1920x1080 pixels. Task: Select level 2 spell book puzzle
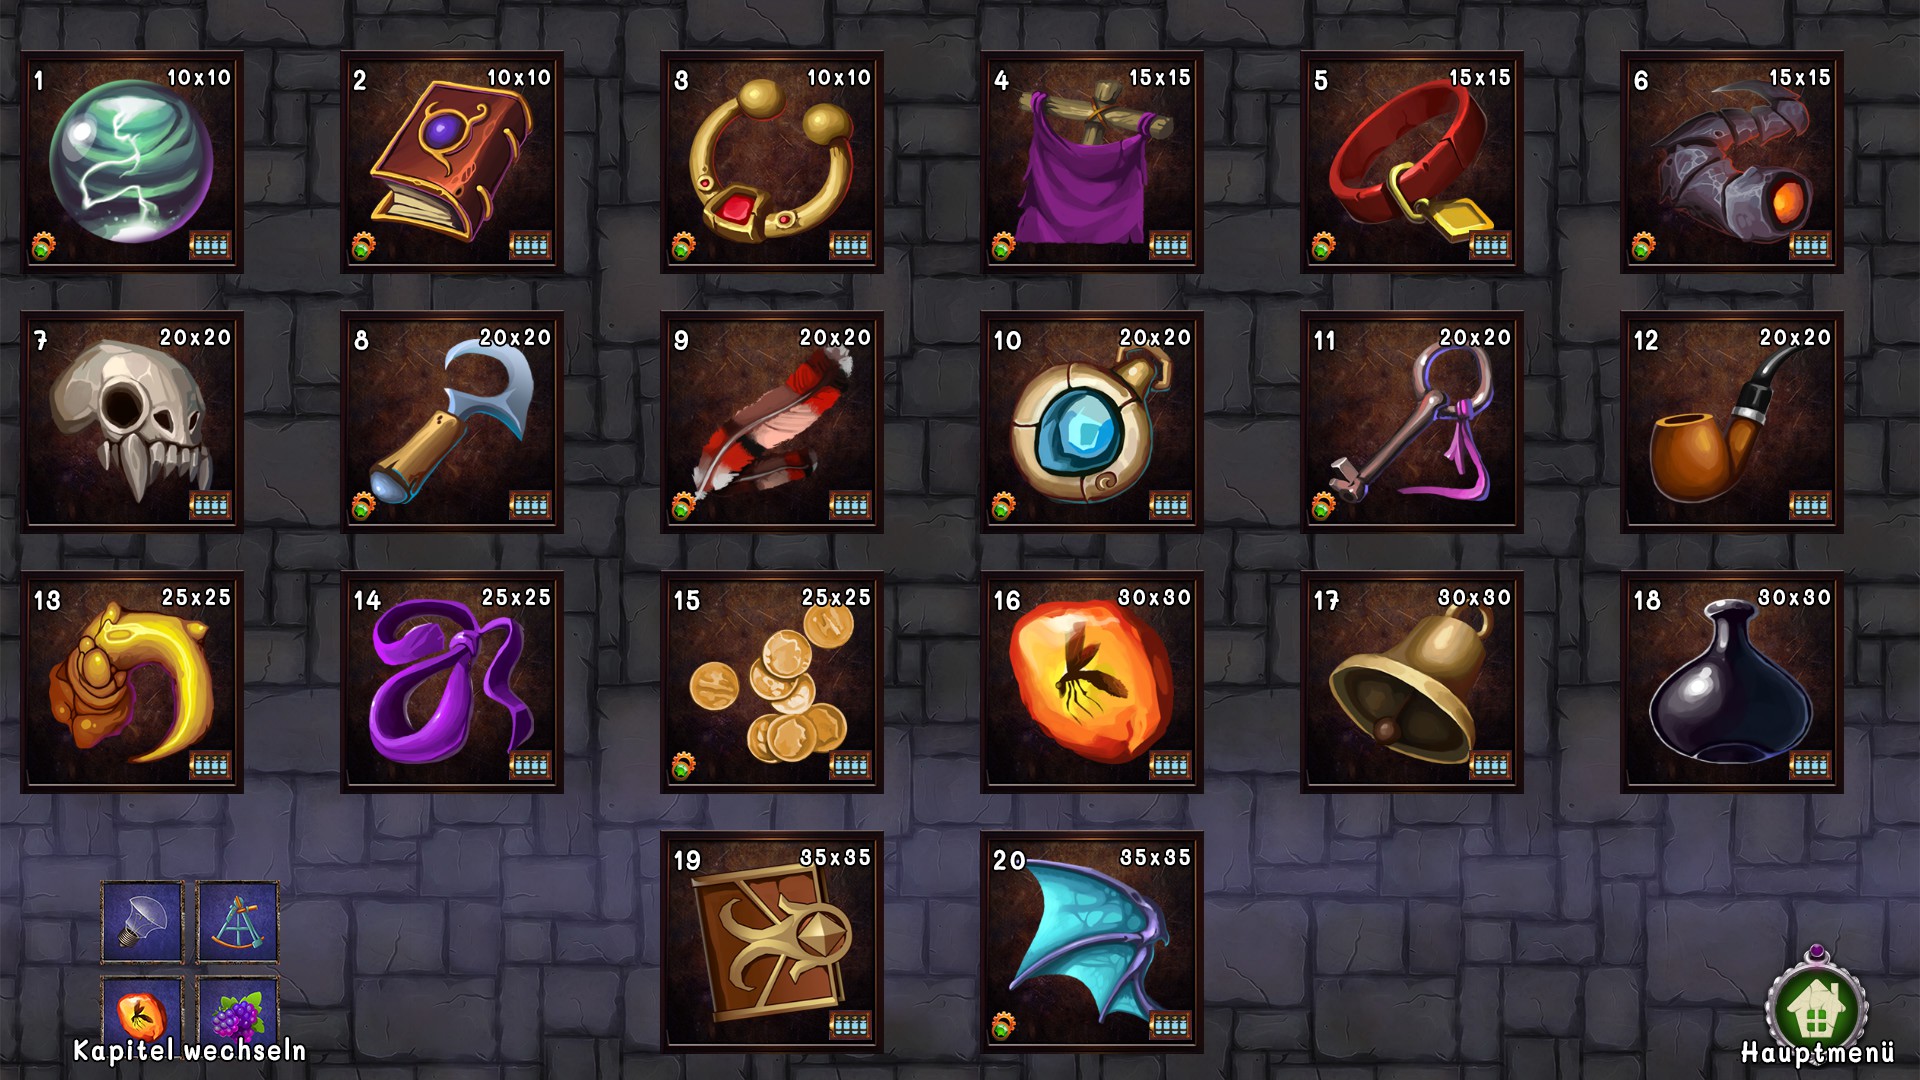coord(452,162)
